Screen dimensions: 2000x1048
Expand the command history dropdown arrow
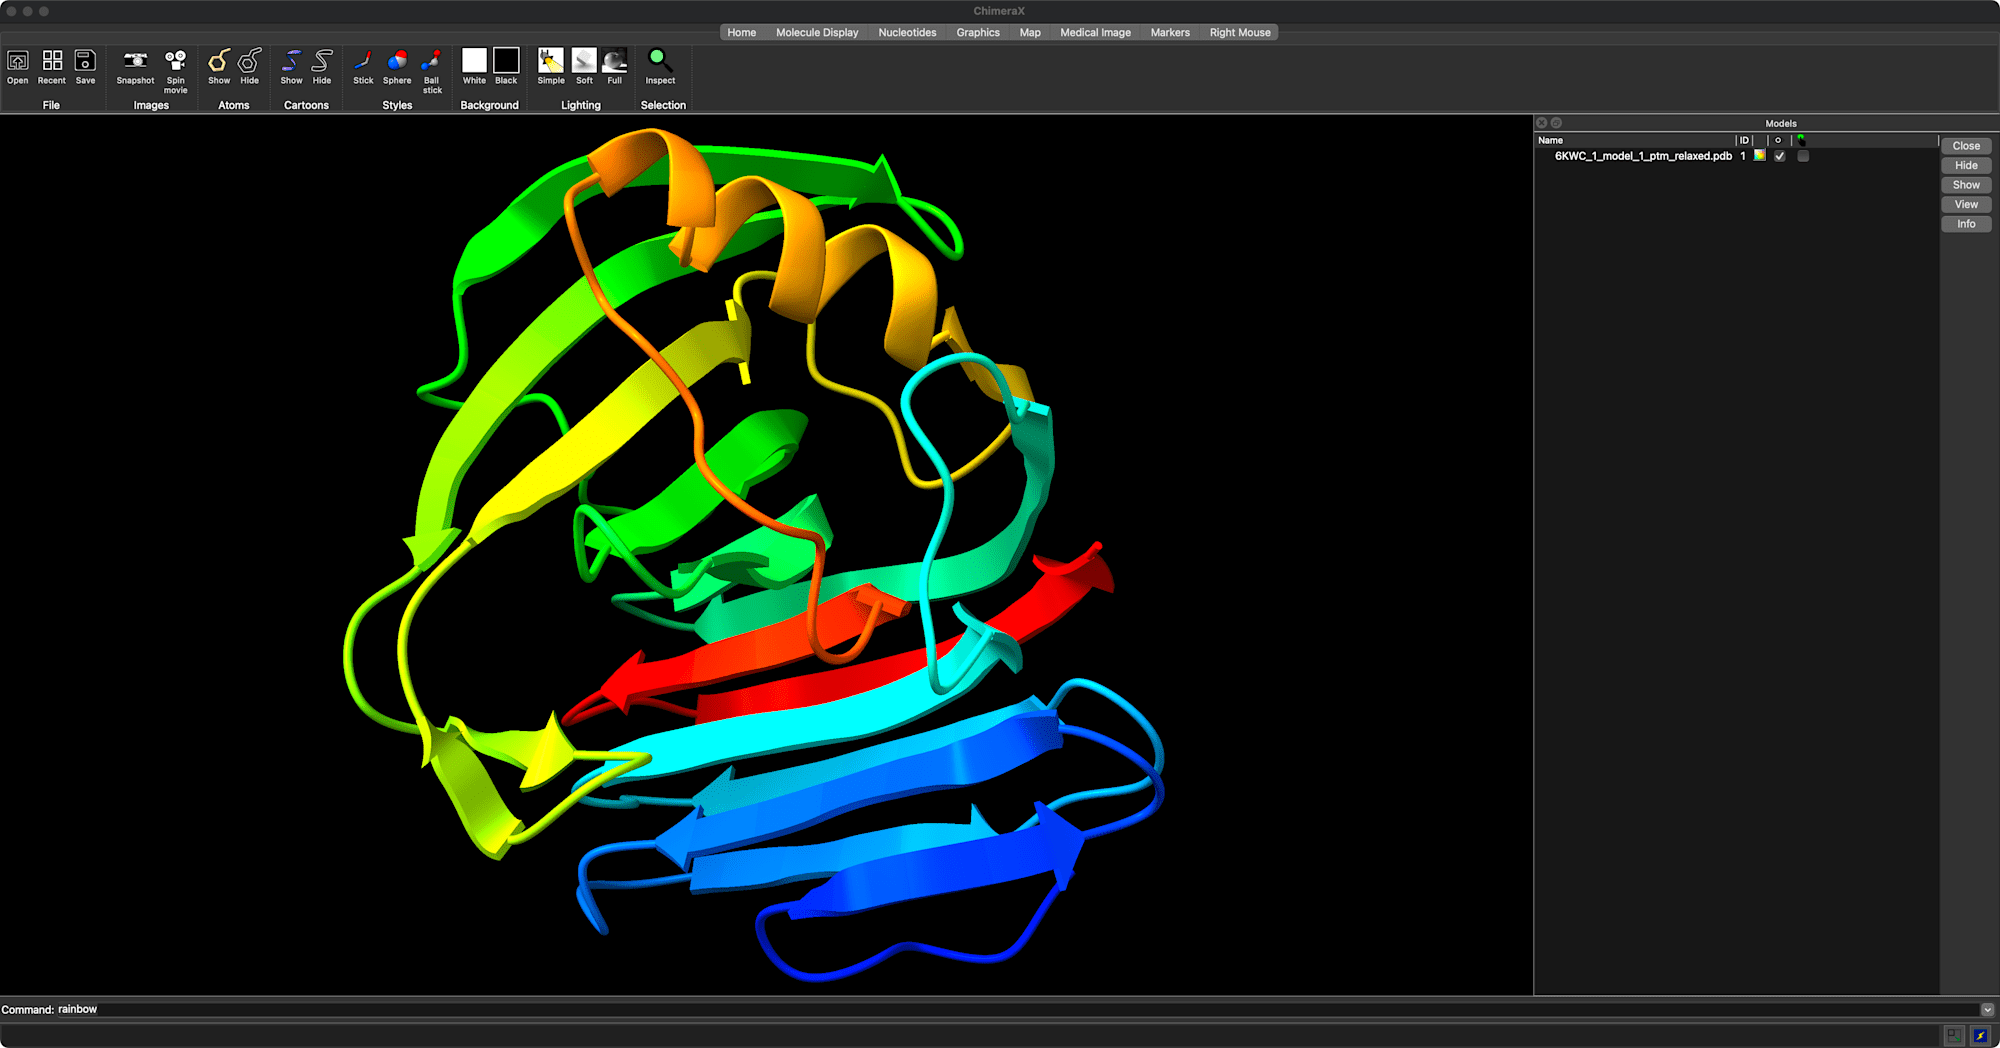(1988, 1010)
